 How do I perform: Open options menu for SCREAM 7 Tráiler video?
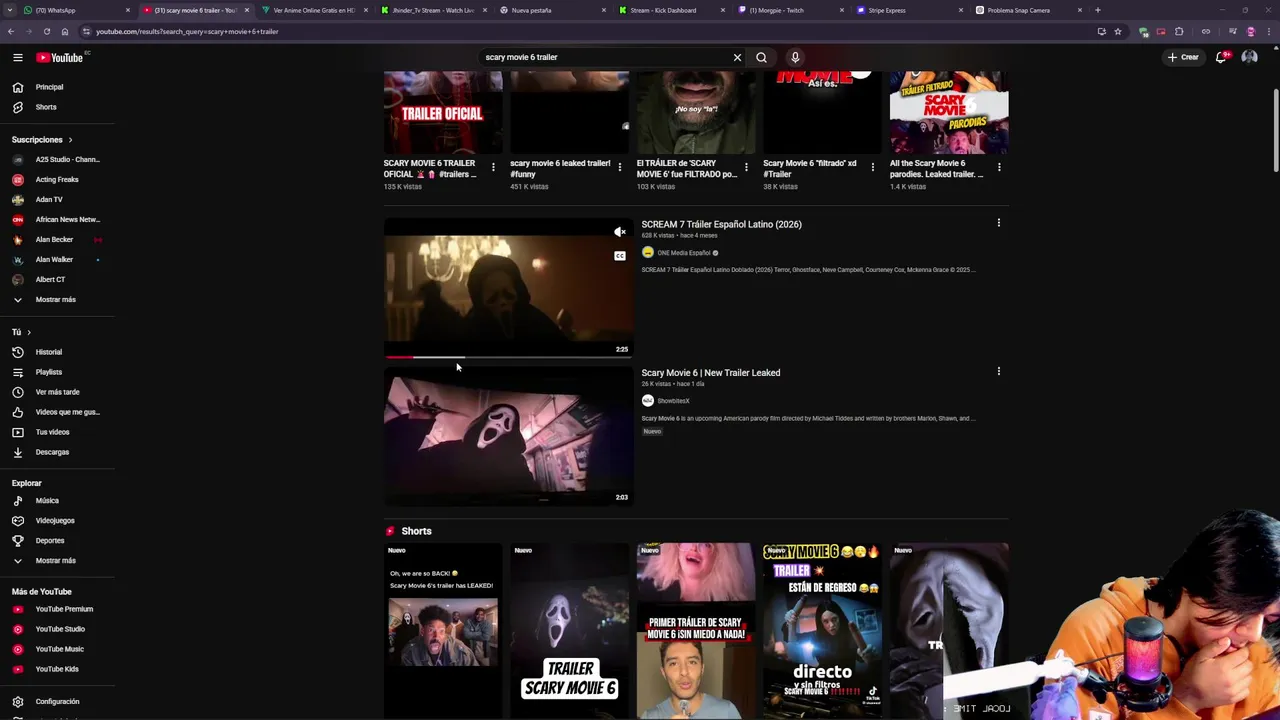[998, 223]
